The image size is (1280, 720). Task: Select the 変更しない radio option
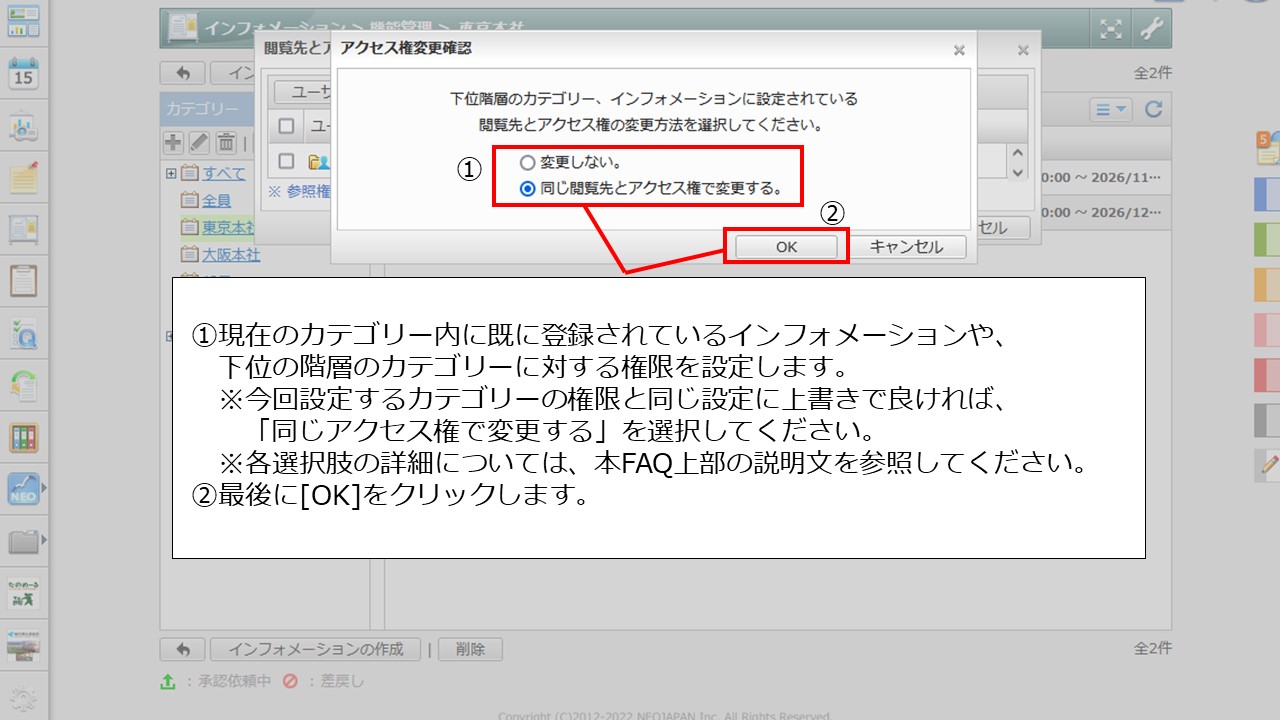coord(528,163)
